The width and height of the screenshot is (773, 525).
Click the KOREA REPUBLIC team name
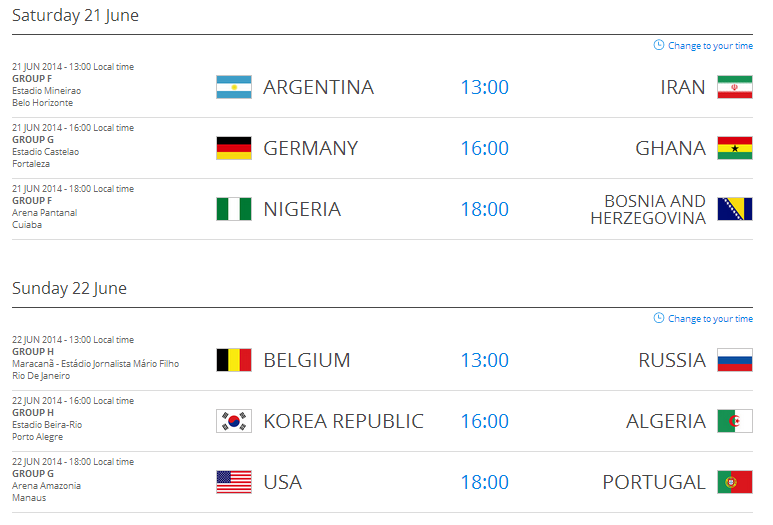tap(344, 421)
